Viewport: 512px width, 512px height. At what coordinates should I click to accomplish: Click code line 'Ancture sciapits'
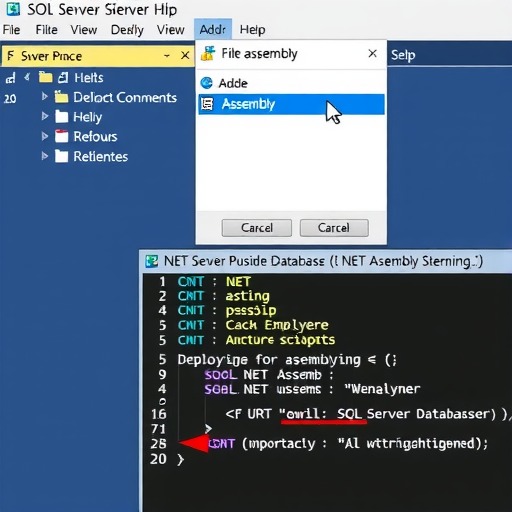click(280, 340)
